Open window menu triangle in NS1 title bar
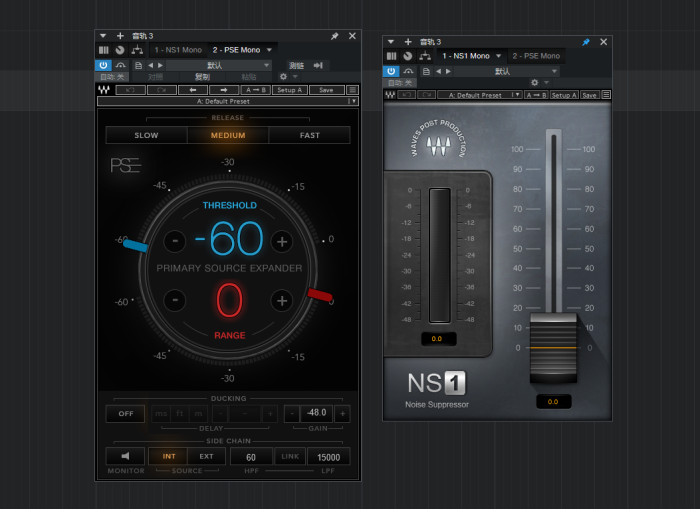 [391, 42]
